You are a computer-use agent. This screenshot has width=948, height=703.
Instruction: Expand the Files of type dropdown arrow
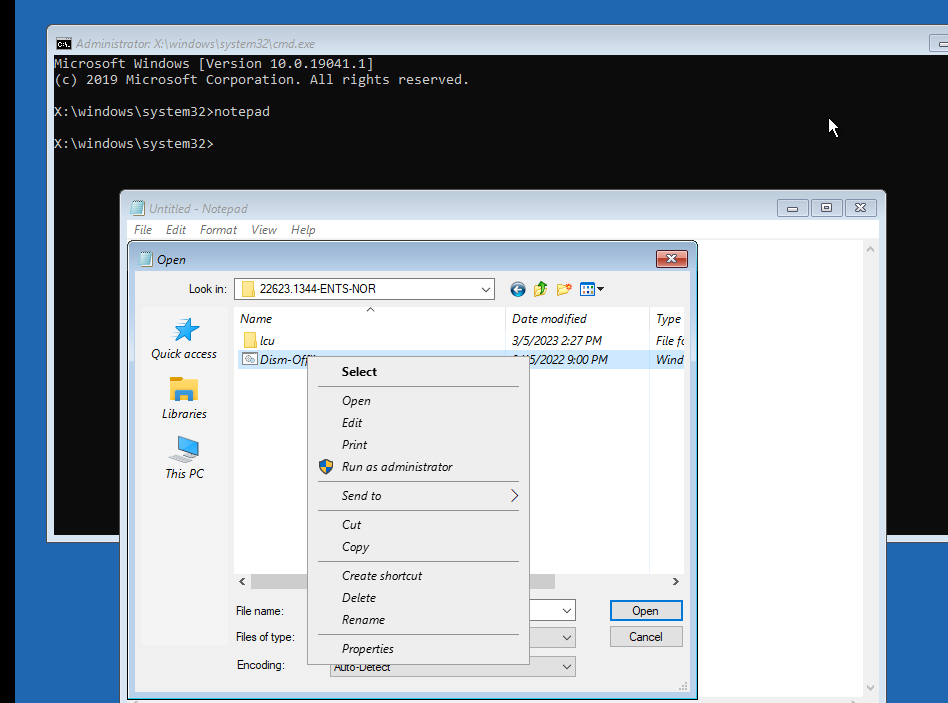coord(567,637)
